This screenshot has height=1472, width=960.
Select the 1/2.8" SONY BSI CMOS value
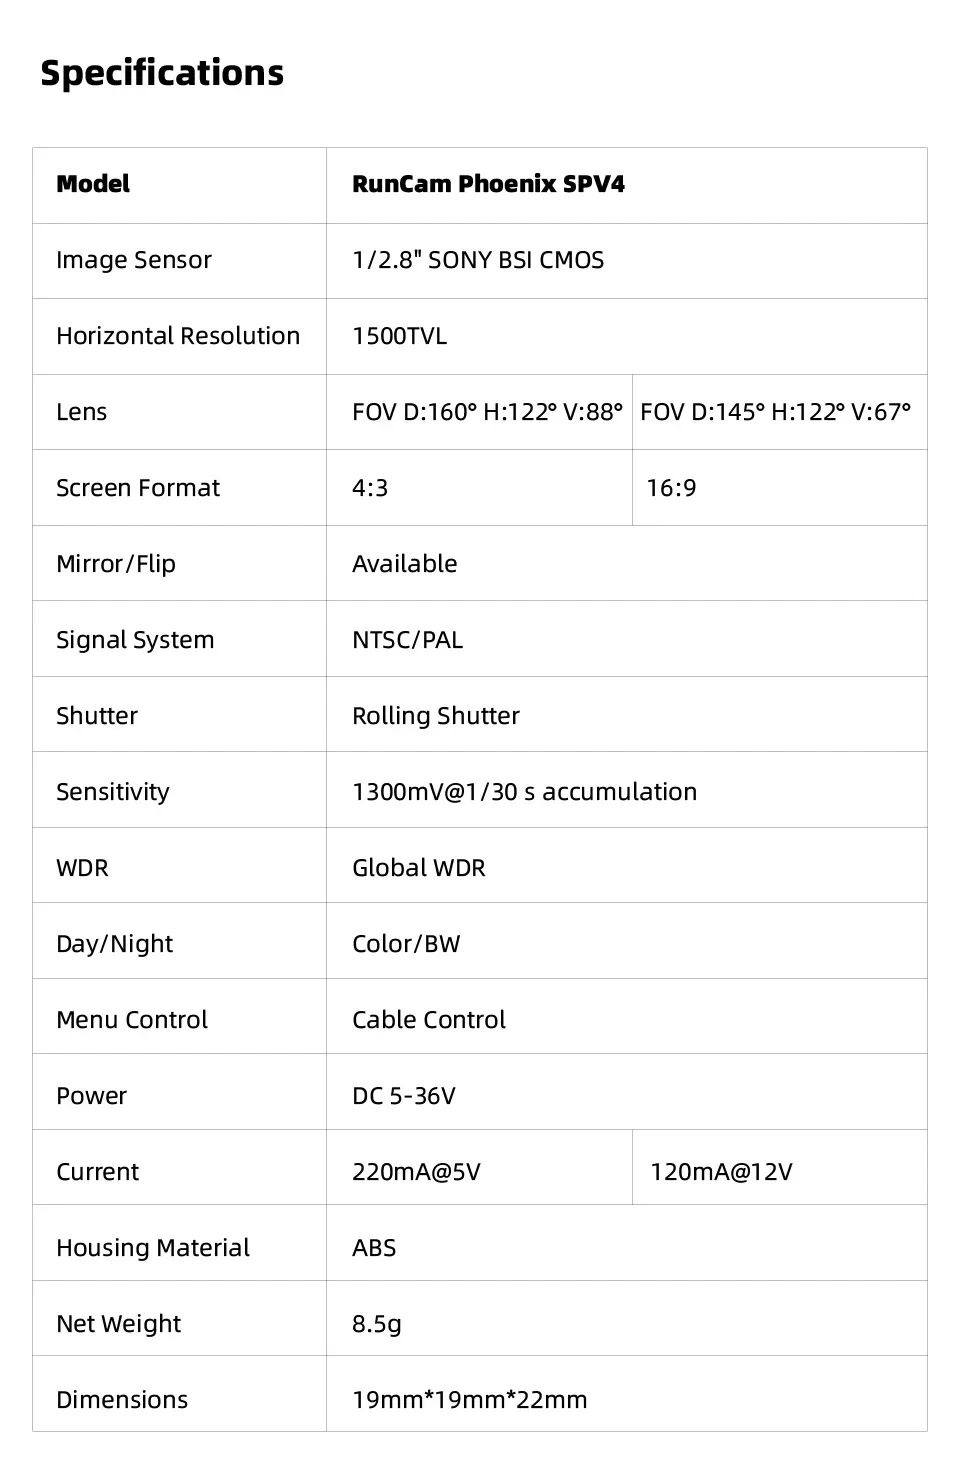pos(478,260)
